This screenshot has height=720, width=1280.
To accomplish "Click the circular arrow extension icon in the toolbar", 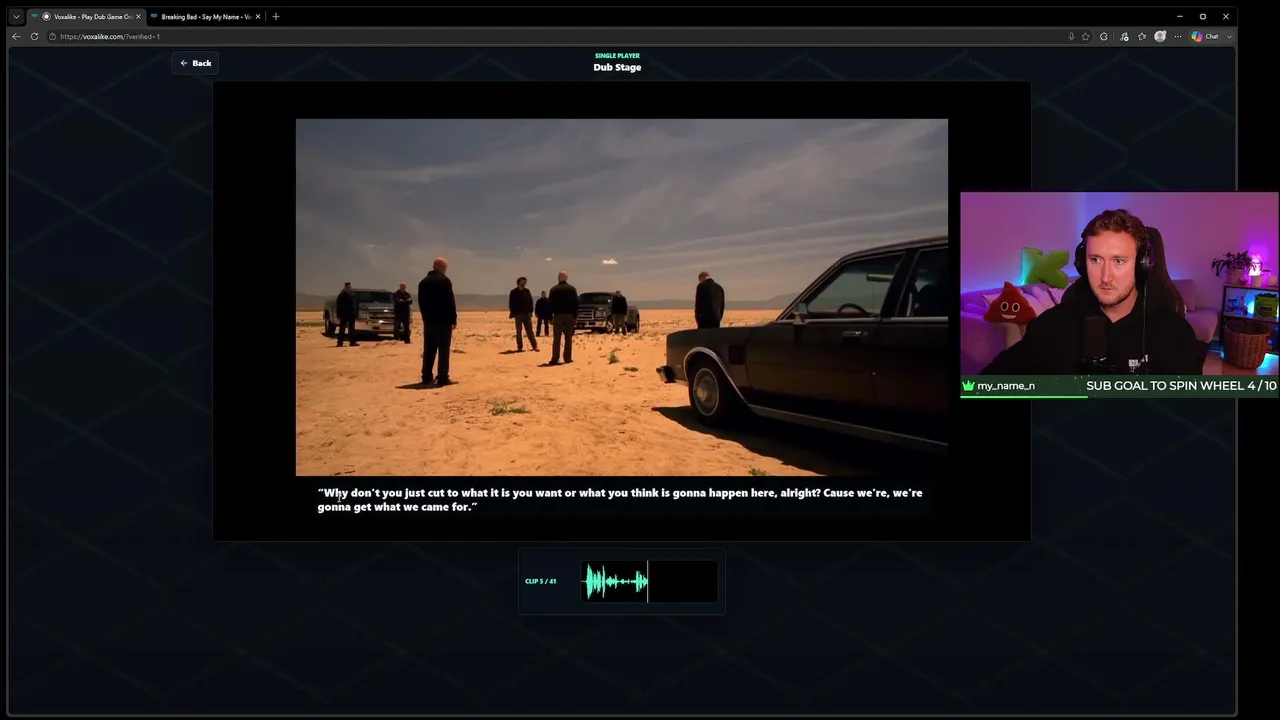I will [x=1104, y=36].
